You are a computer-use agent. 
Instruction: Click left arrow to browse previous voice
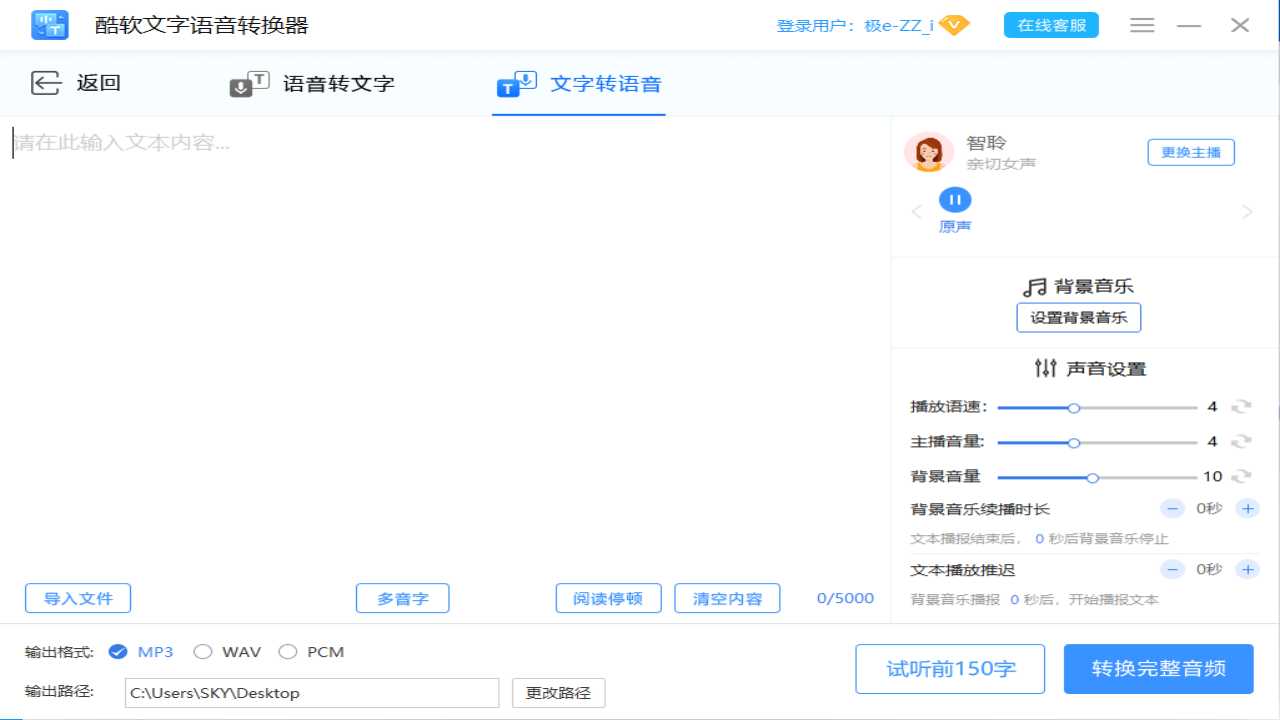[917, 211]
